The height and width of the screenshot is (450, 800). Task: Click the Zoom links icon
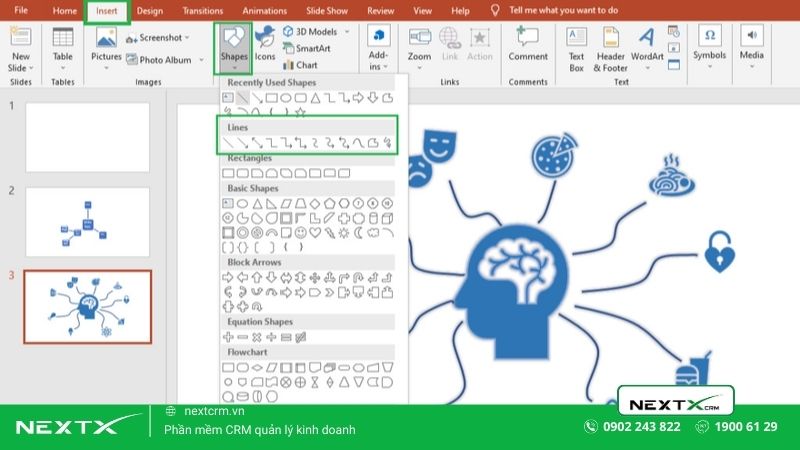(x=419, y=37)
